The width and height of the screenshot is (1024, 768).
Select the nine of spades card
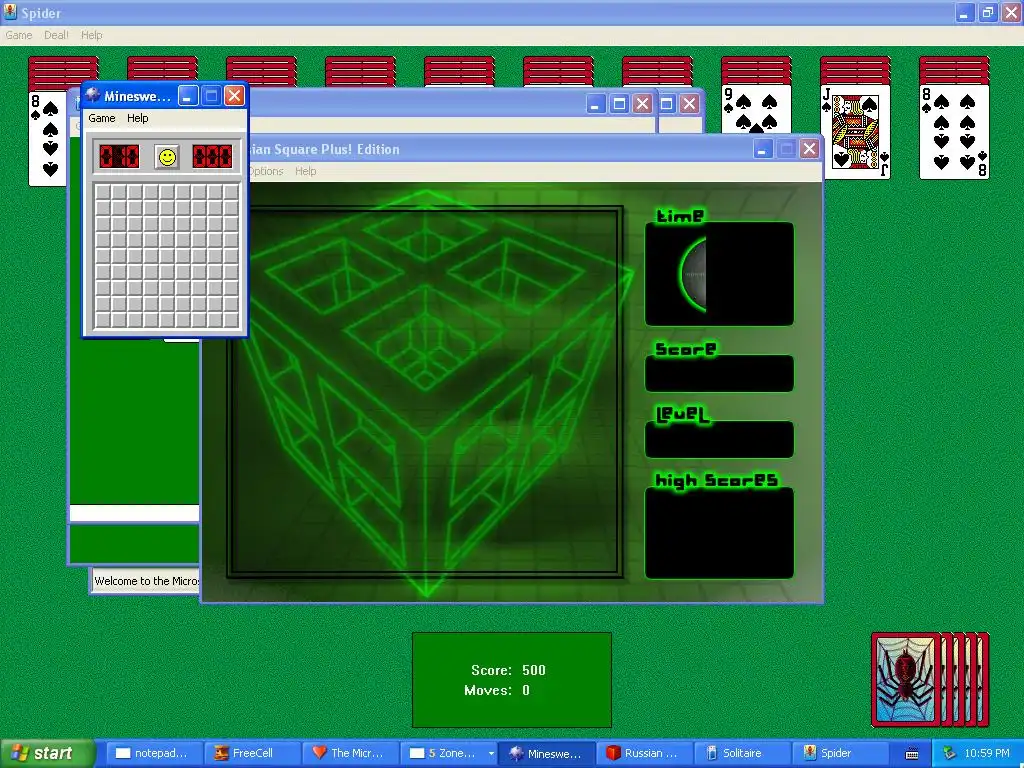pyautogui.click(x=756, y=110)
